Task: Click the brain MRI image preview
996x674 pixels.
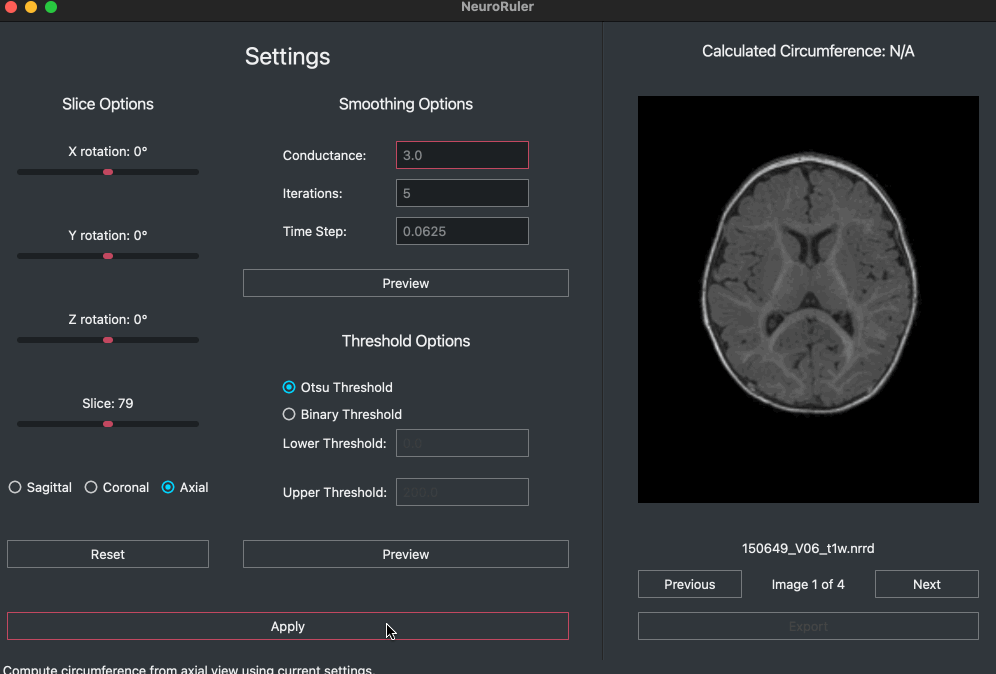Action: click(x=808, y=299)
